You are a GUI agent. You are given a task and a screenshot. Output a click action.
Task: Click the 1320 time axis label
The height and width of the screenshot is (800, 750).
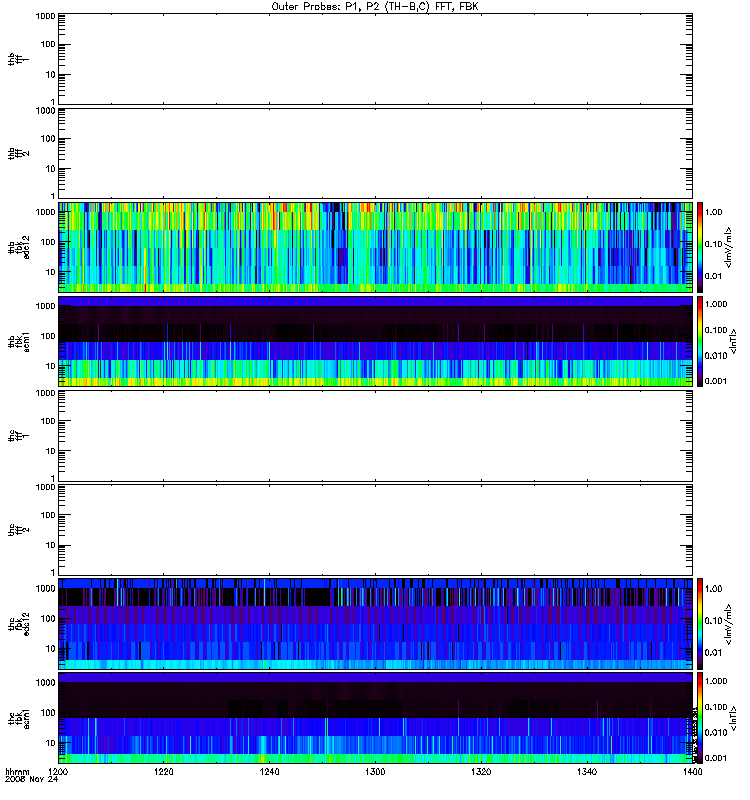click(x=481, y=772)
